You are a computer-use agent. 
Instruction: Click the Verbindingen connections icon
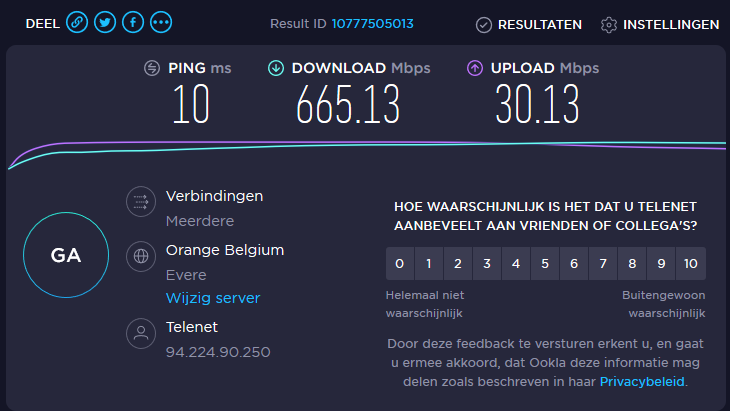point(140,203)
